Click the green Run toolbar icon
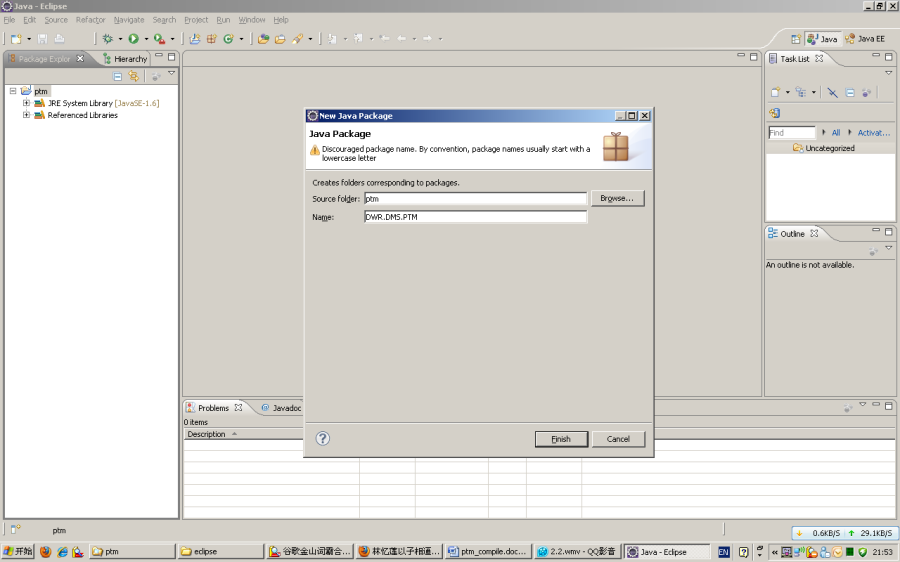 point(134,39)
